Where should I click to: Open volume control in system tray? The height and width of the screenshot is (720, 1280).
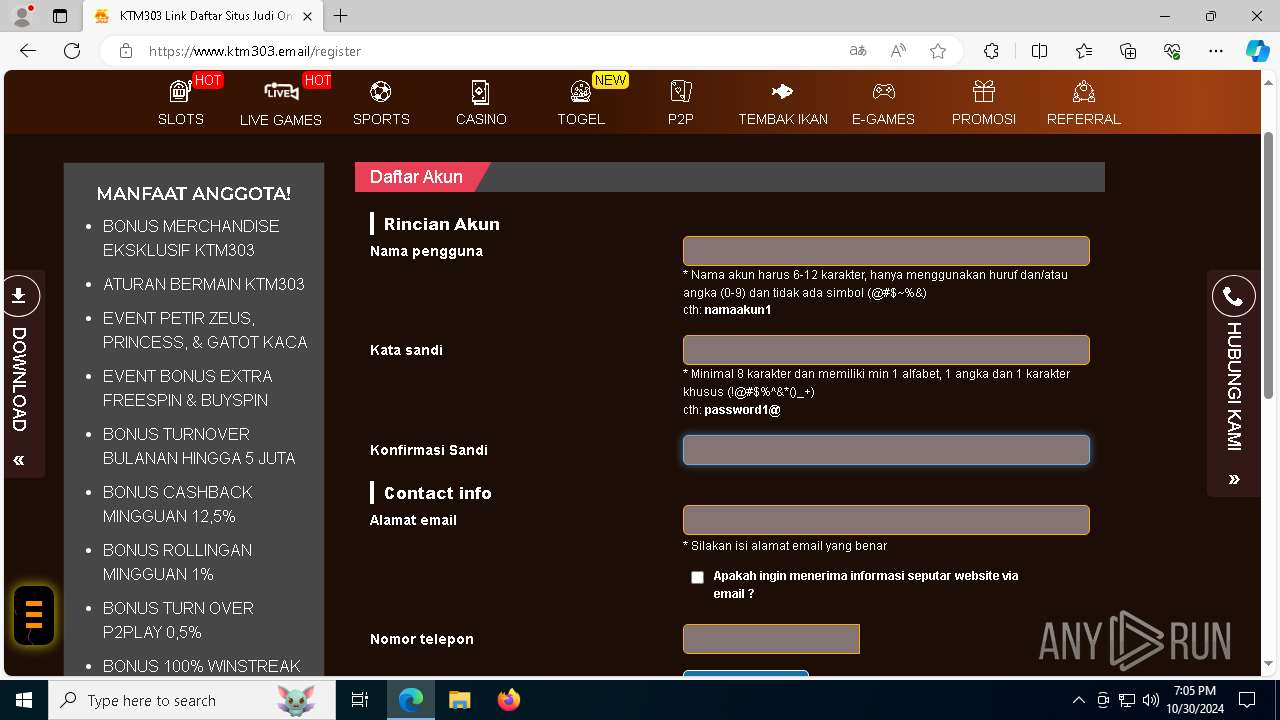[x=1150, y=700]
